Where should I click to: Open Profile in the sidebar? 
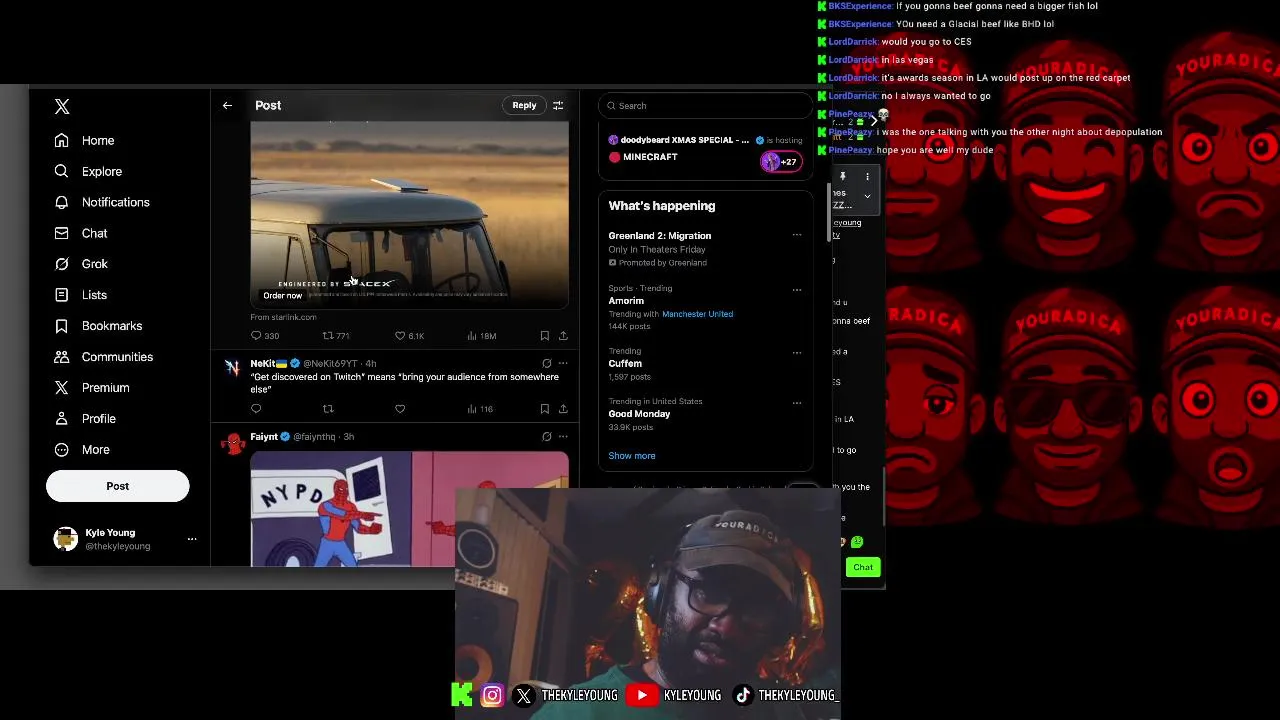[x=85, y=419]
